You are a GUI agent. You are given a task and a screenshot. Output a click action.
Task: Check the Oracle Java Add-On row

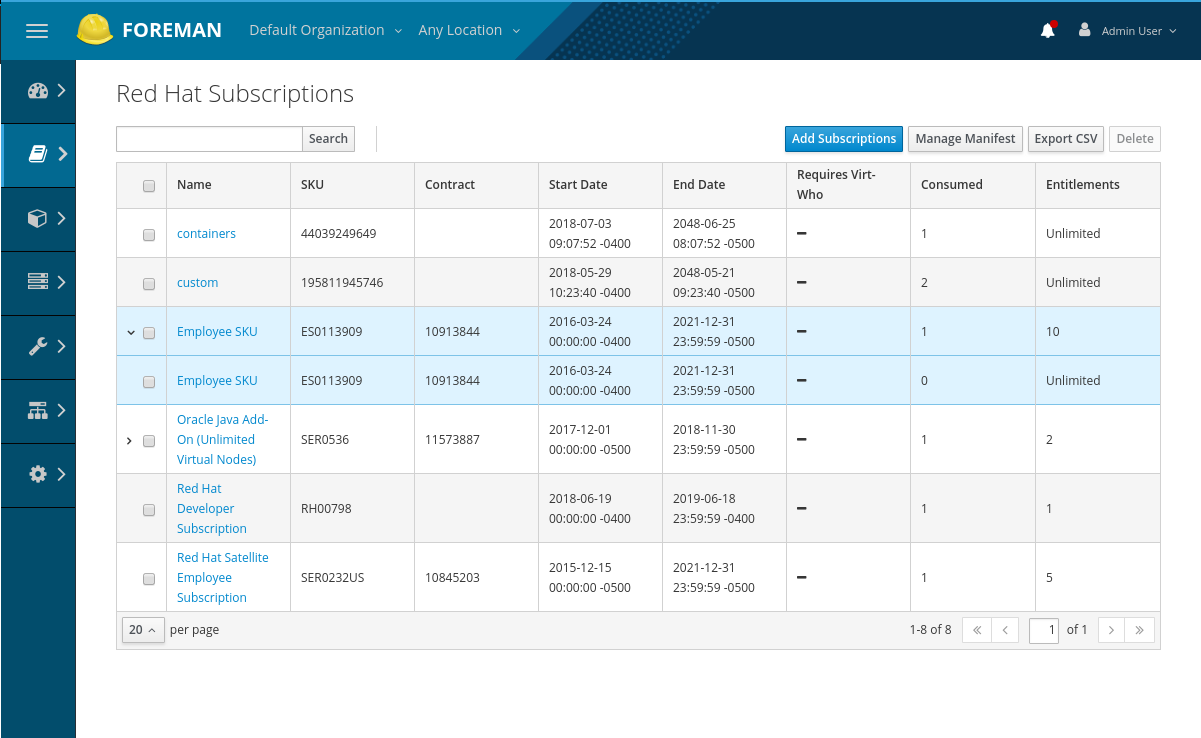point(149,441)
